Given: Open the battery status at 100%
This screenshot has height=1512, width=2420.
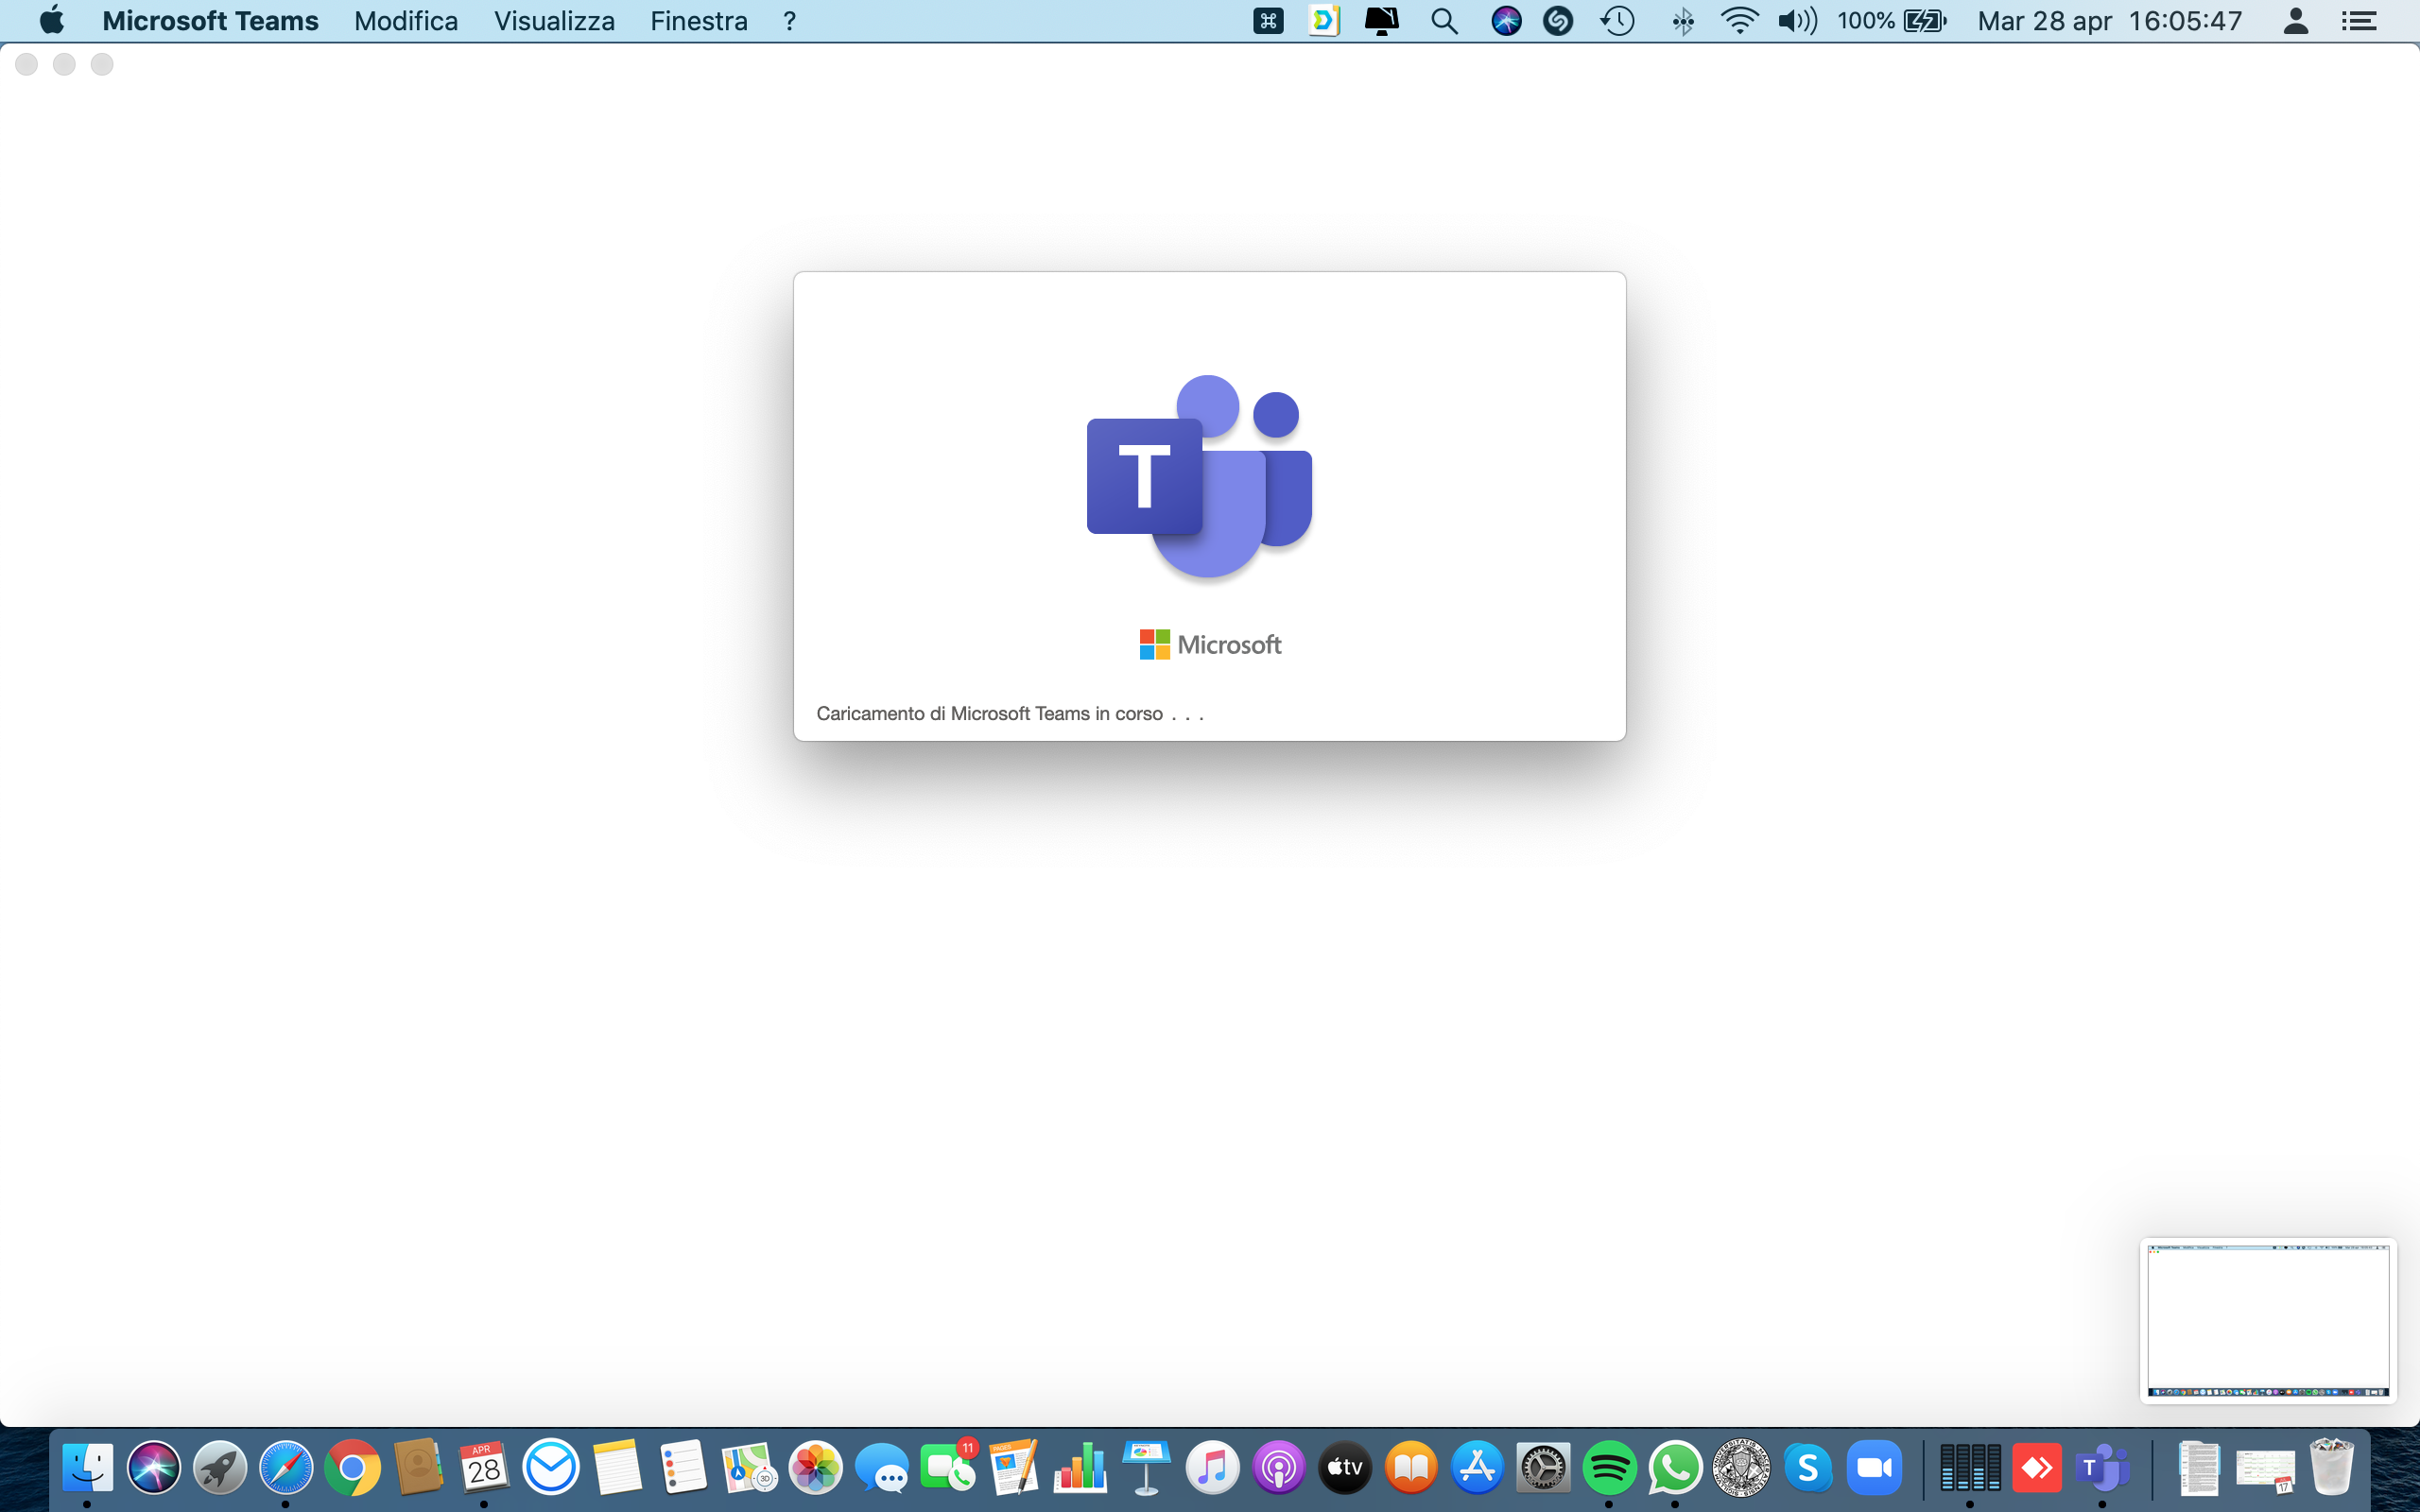Looking at the screenshot, I should pyautogui.click(x=1892, y=21).
